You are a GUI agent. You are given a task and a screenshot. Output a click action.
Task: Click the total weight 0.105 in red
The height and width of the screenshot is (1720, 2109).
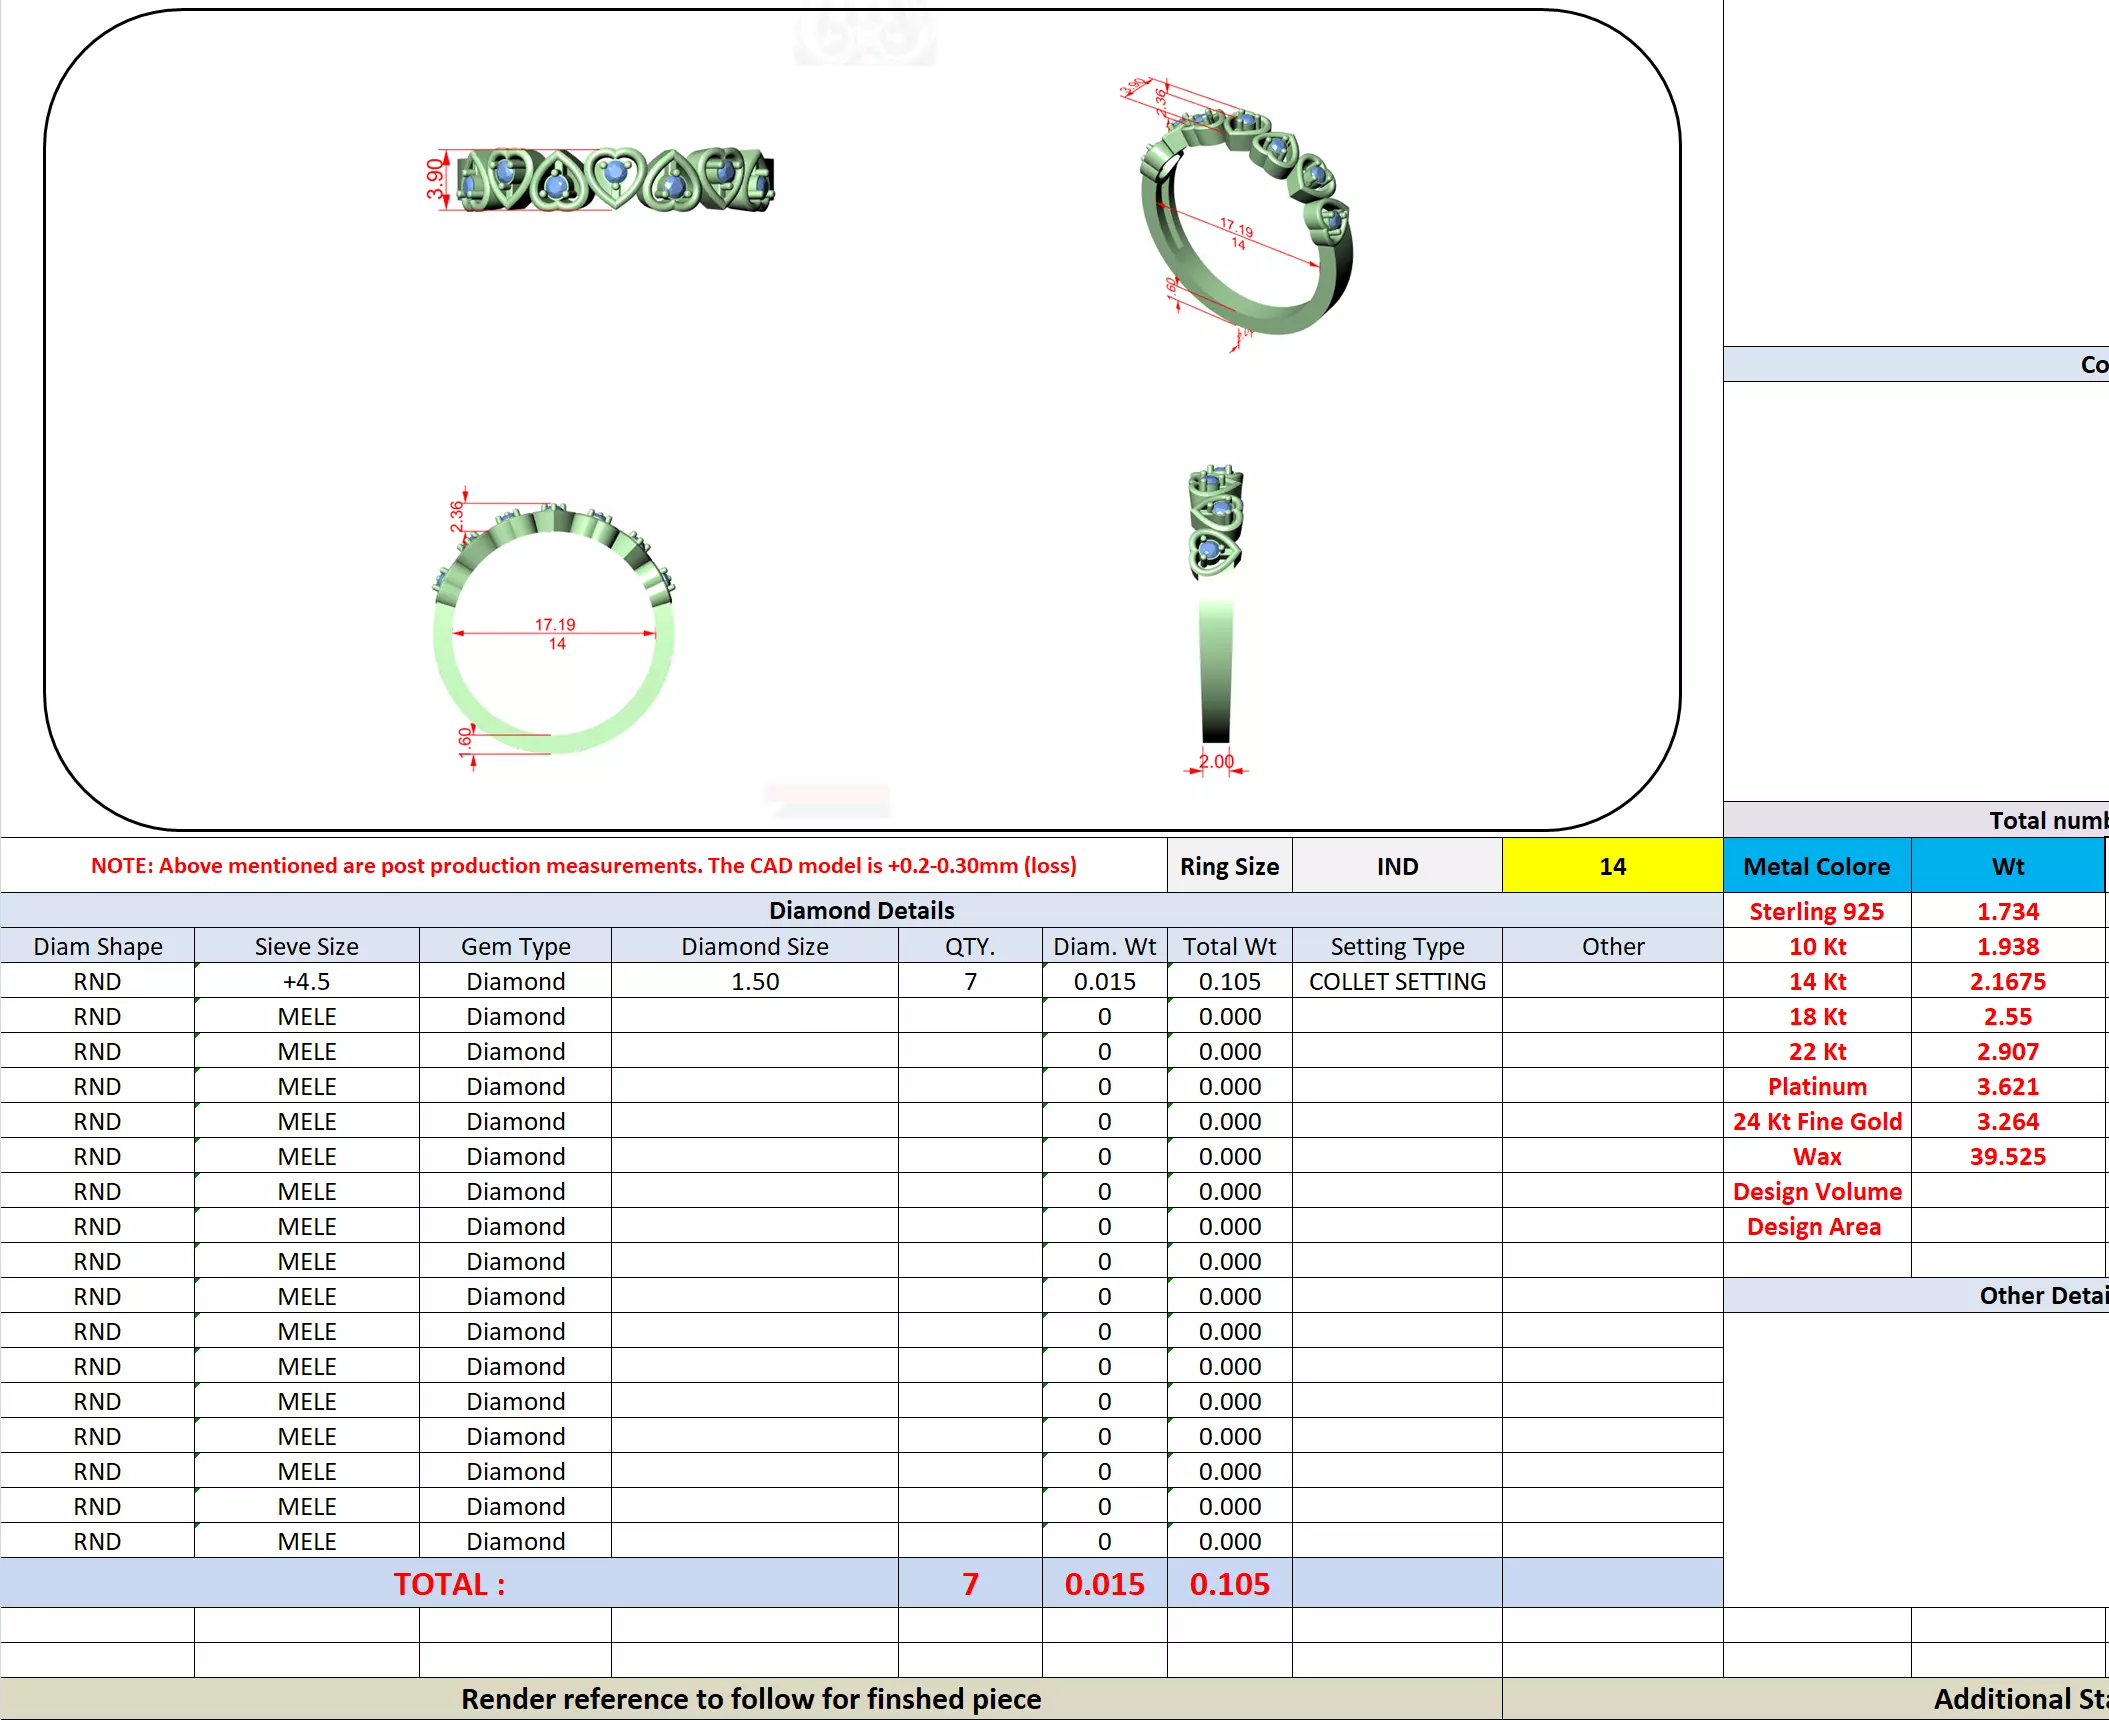point(1229,1583)
